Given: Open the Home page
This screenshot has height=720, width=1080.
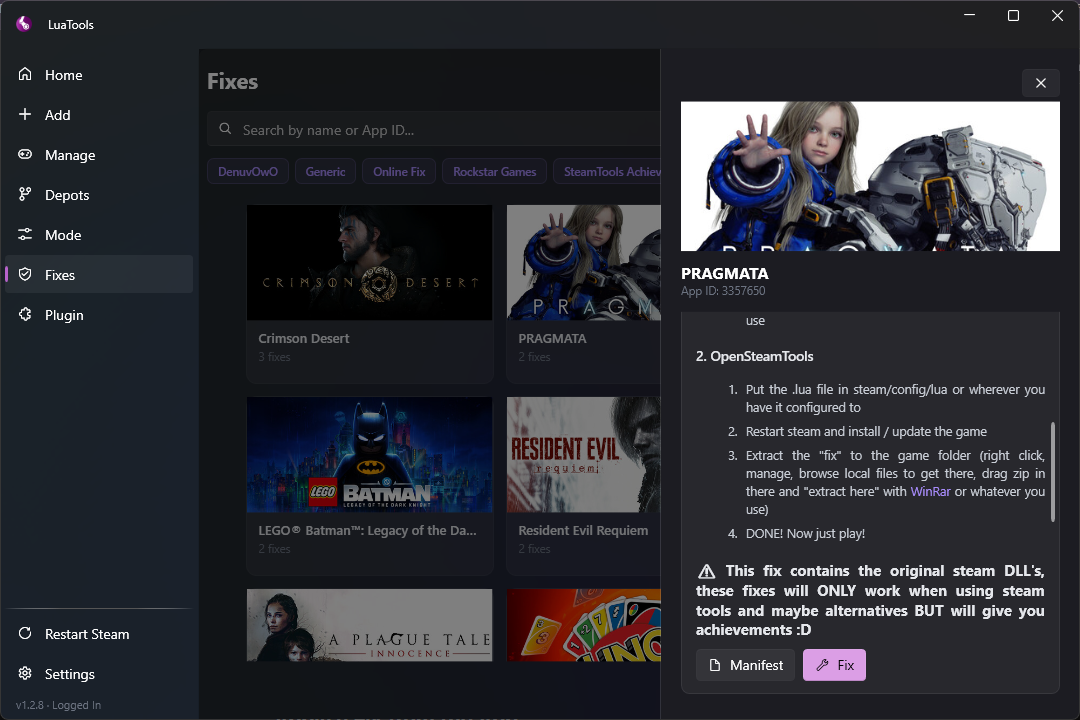Looking at the screenshot, I should (x=99, y=74).
